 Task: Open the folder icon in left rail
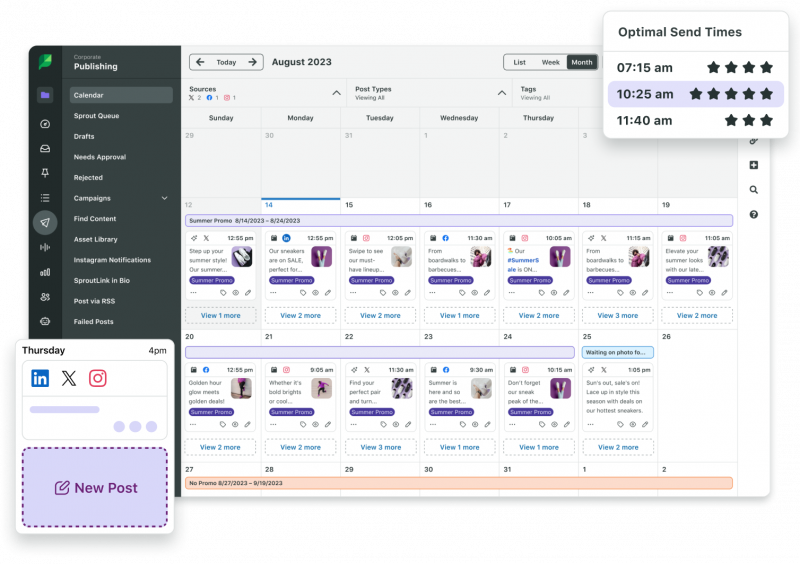[45, 95]
